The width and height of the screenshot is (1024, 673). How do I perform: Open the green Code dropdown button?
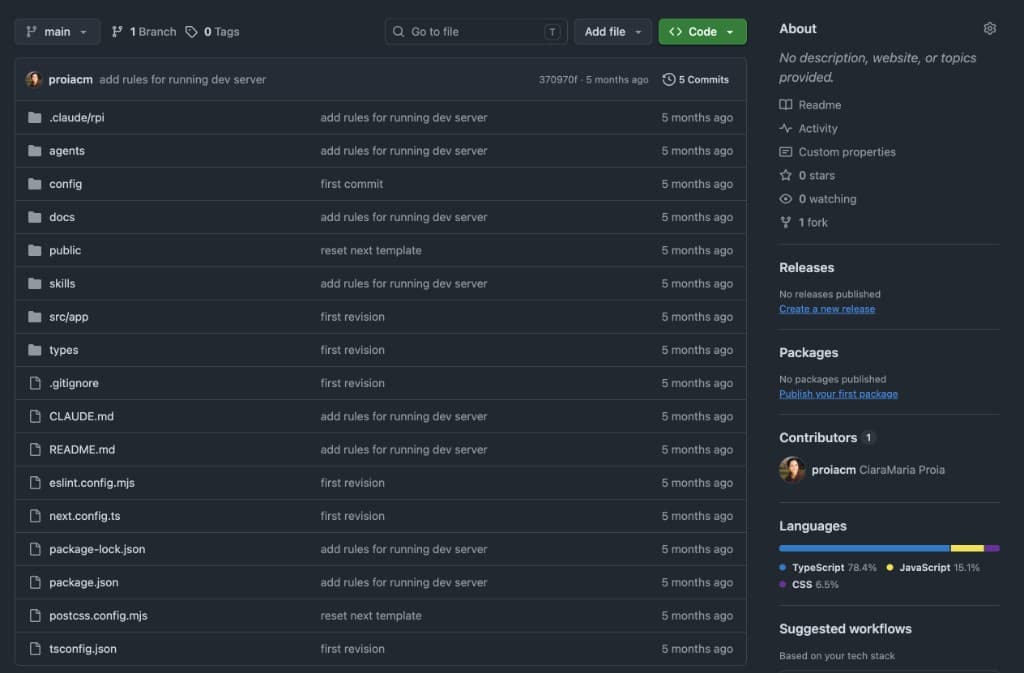tap(702, 31)
